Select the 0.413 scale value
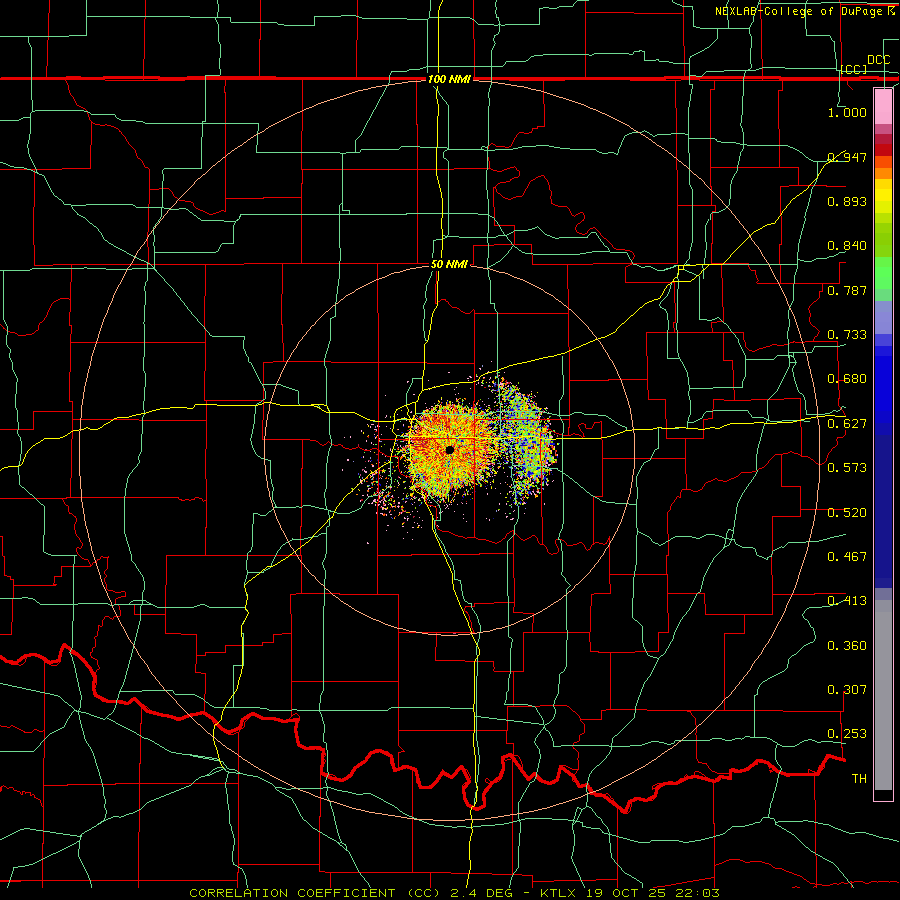 point(847,601)
